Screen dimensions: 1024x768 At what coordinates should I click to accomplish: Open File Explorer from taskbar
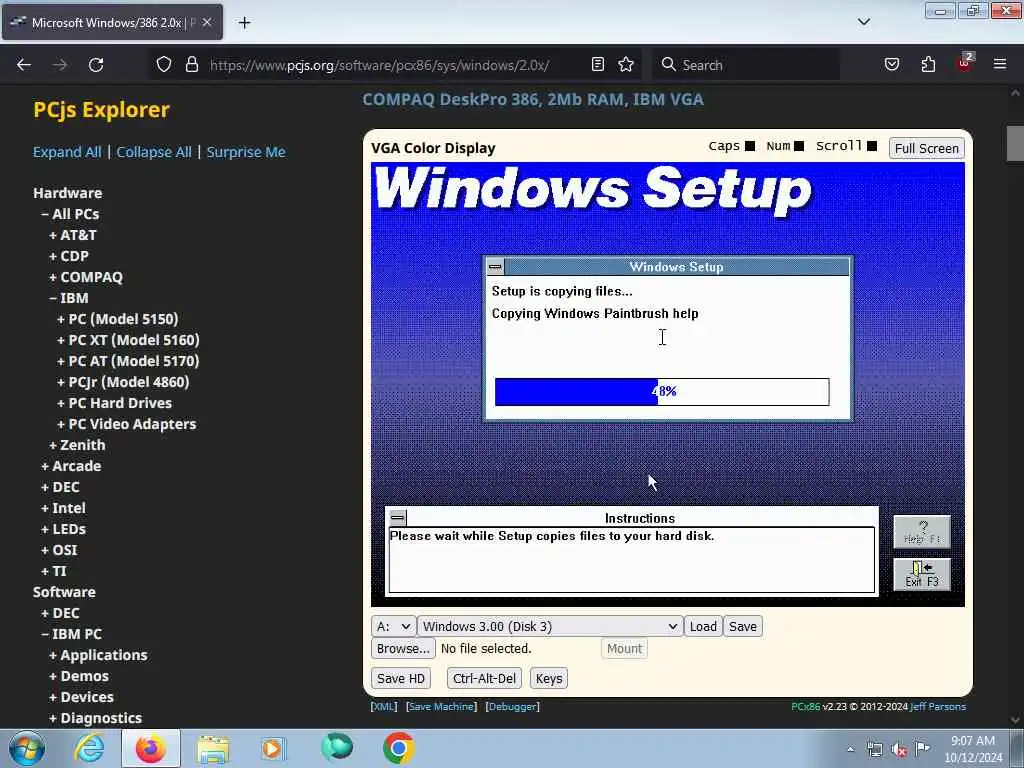pyautogui.click(x=213, y=748)
